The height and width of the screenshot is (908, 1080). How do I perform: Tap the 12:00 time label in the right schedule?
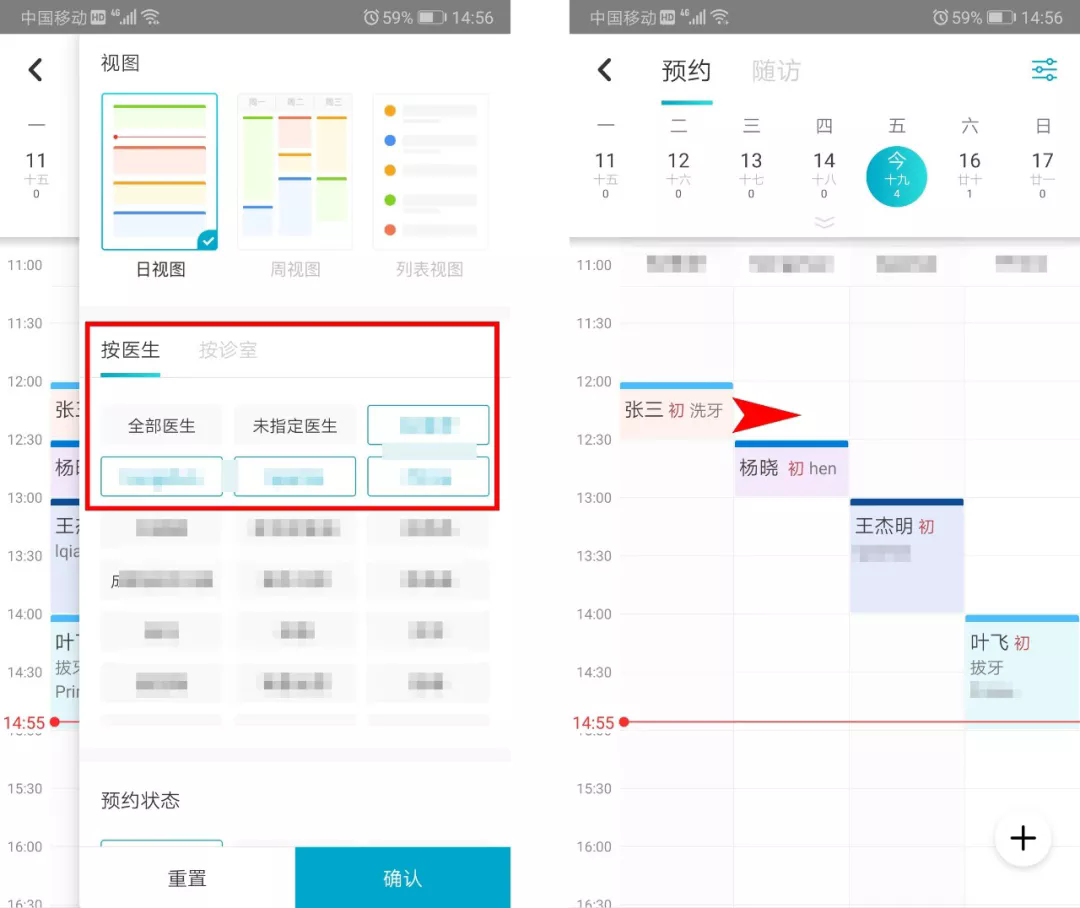pyautogui.click(x=593, y=381)
